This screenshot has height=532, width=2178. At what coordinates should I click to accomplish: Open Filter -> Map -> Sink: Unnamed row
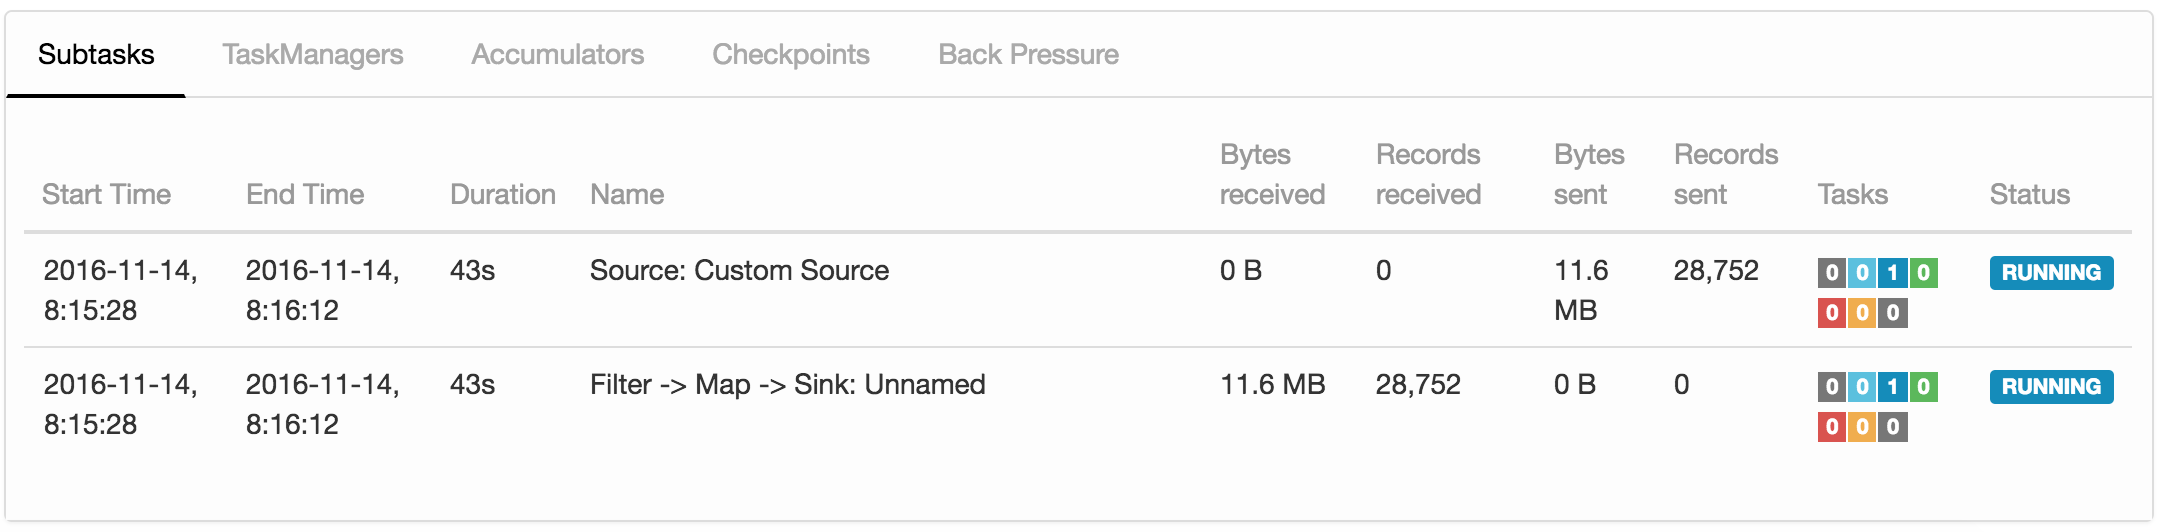(x=787, y=385)
